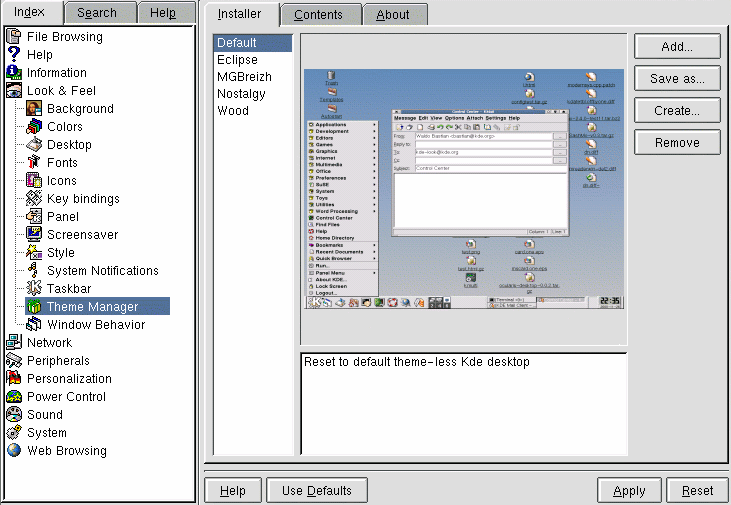Click the Screensaver icon in the tree
This screenshot has width=731, height=505.
34,235
